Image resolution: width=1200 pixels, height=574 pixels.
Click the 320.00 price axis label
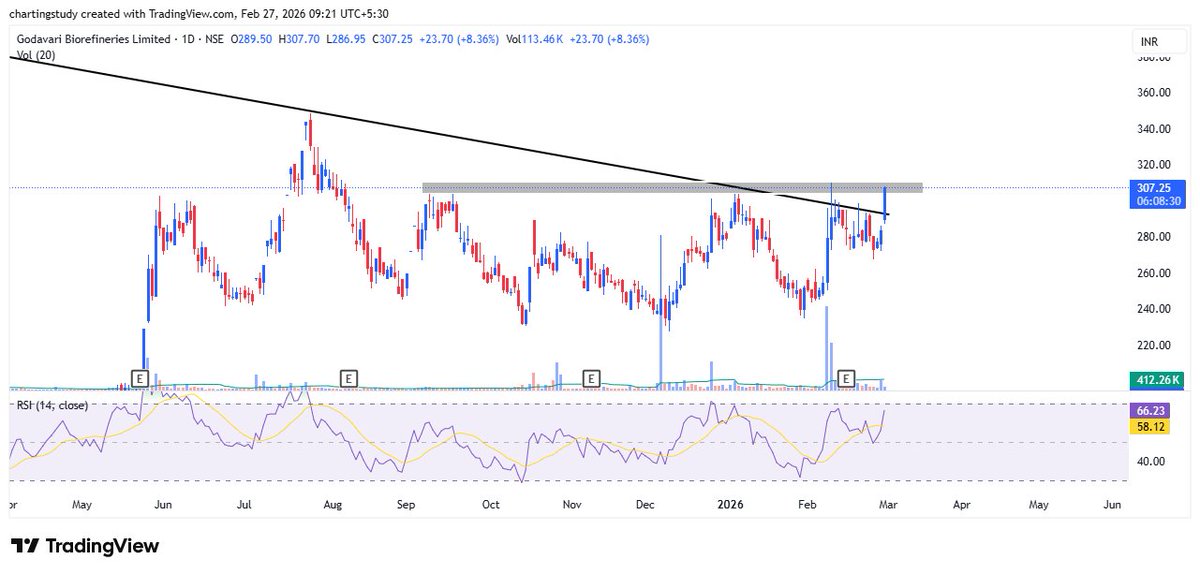(1153, 165)
